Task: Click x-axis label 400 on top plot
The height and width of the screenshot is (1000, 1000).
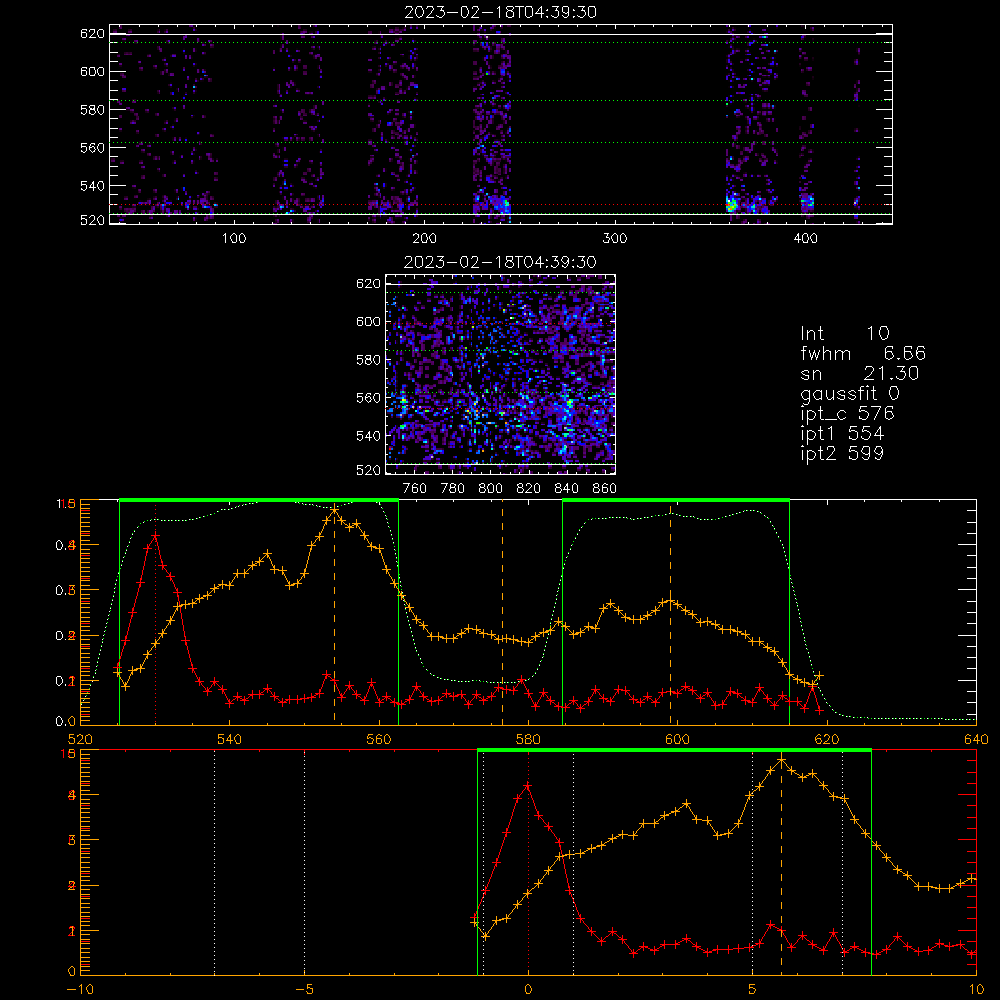Action: click(805, 239)
